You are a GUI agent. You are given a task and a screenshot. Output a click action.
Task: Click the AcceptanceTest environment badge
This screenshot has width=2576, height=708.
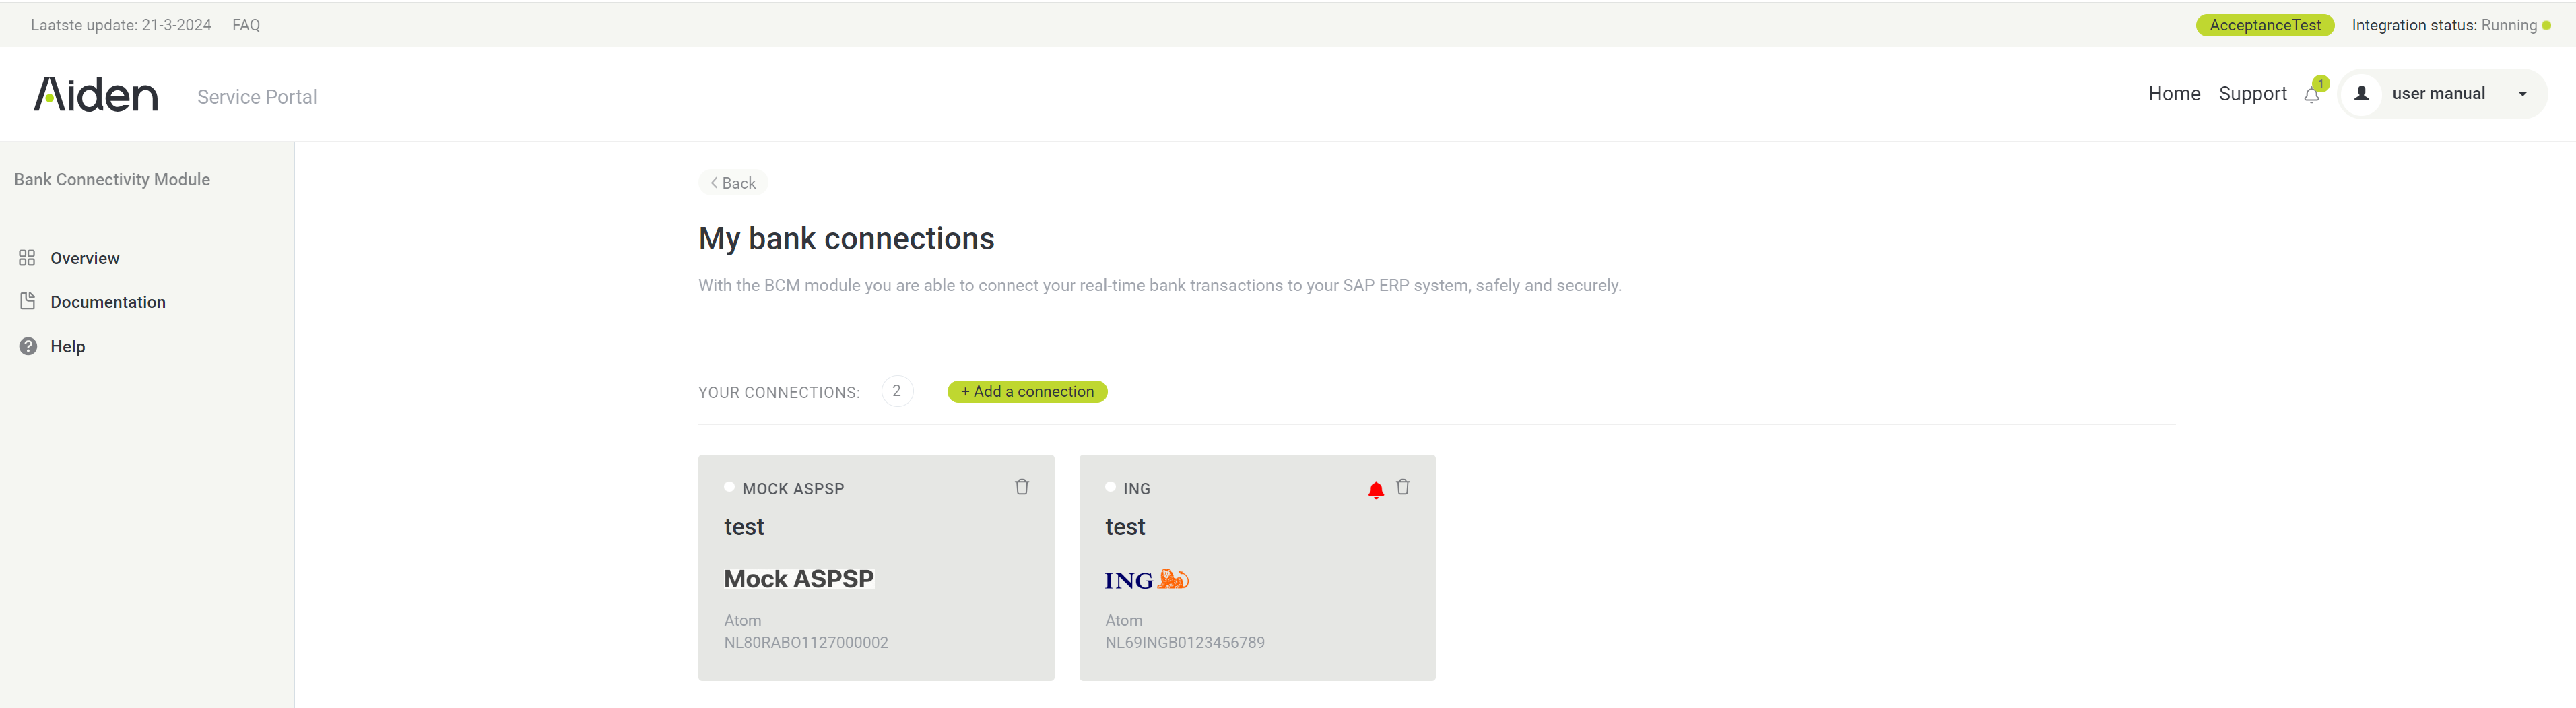(2264, 25)
